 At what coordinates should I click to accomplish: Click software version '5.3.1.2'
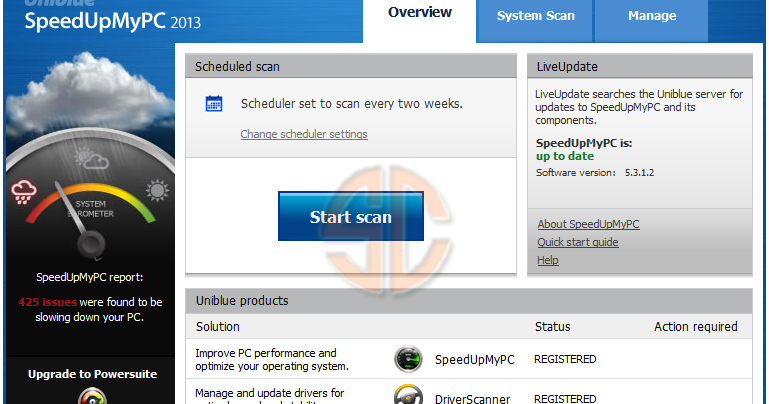click(639, 173)
